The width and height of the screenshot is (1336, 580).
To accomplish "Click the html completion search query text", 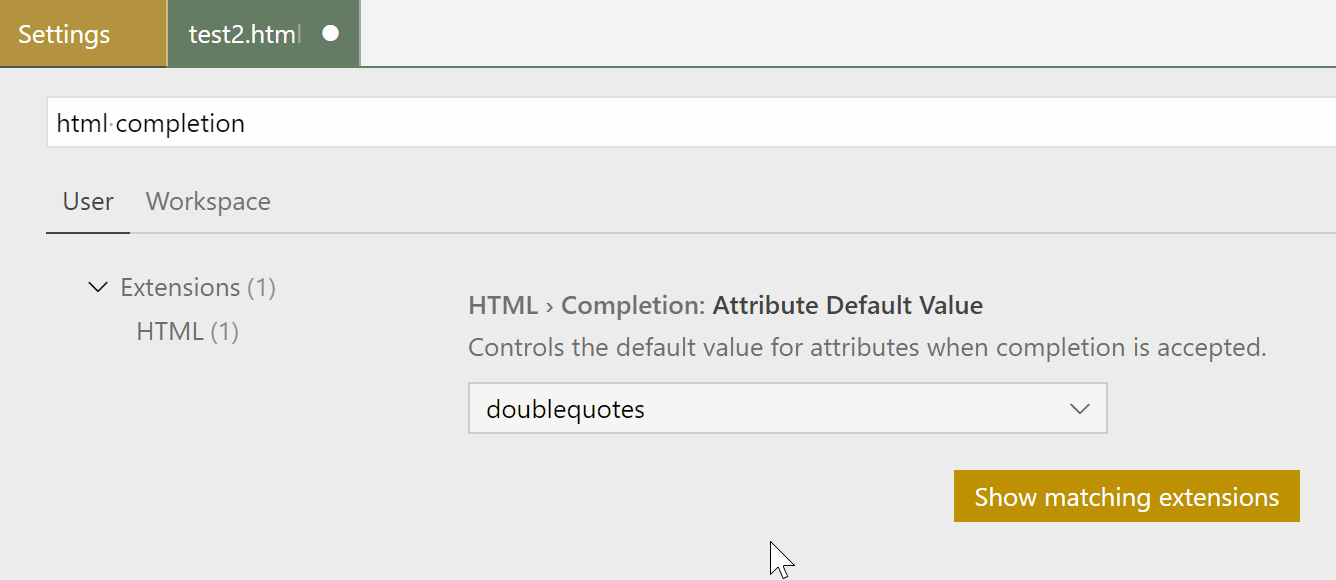I will click(150, 122).
